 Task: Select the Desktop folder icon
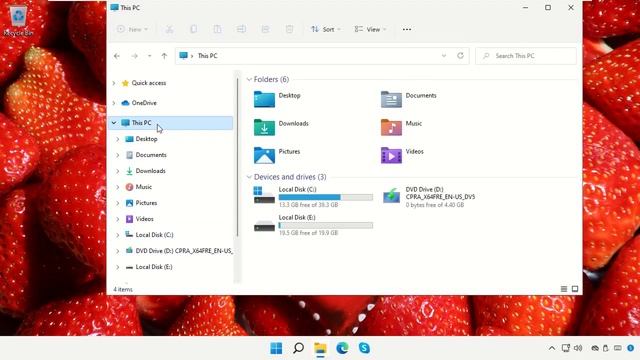click(x=264, y=99)
